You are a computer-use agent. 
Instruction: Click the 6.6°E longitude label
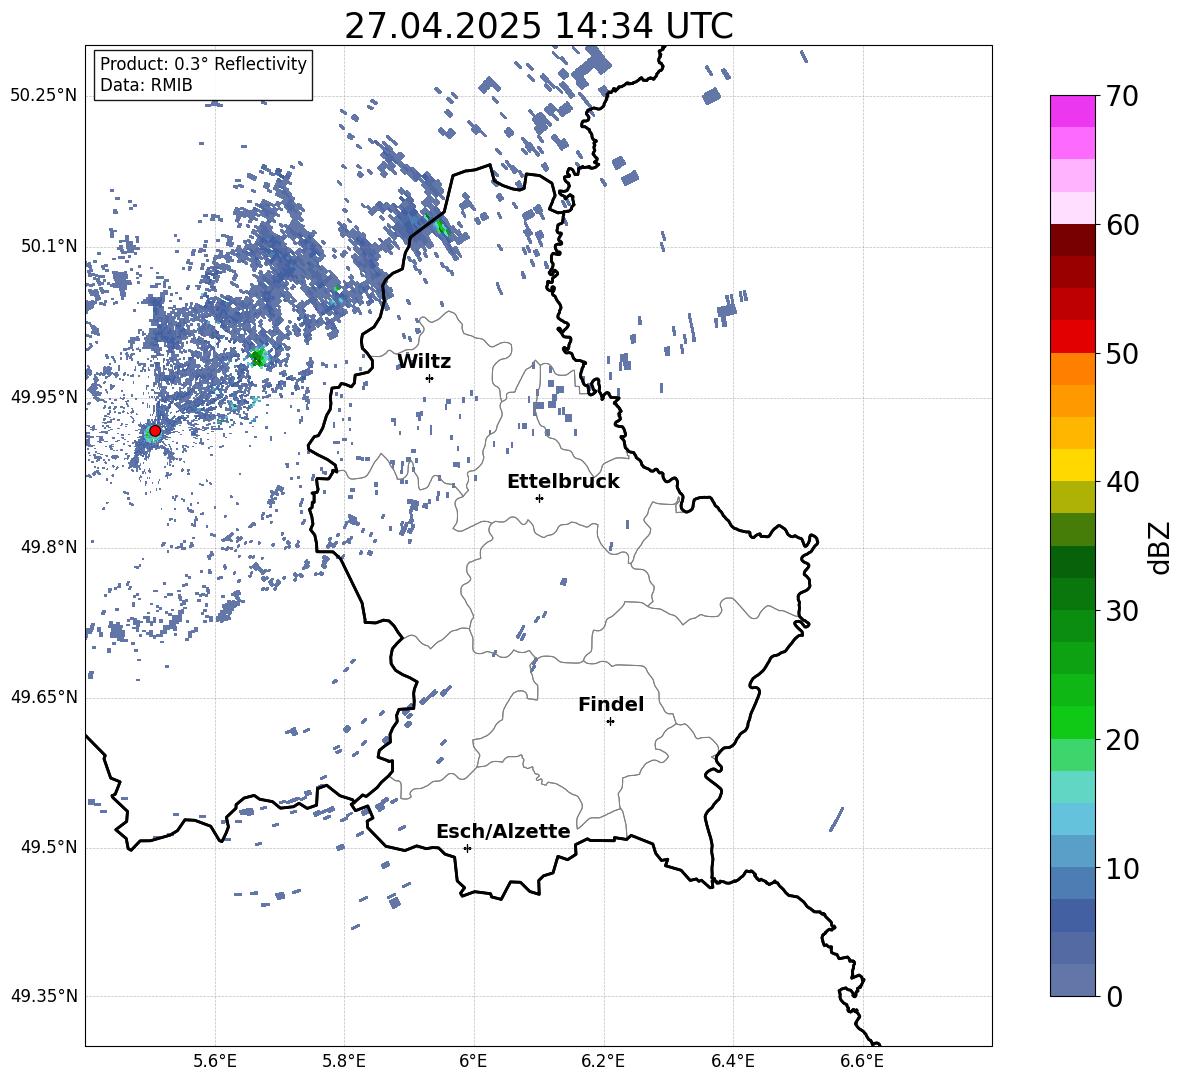(862, 1062)
